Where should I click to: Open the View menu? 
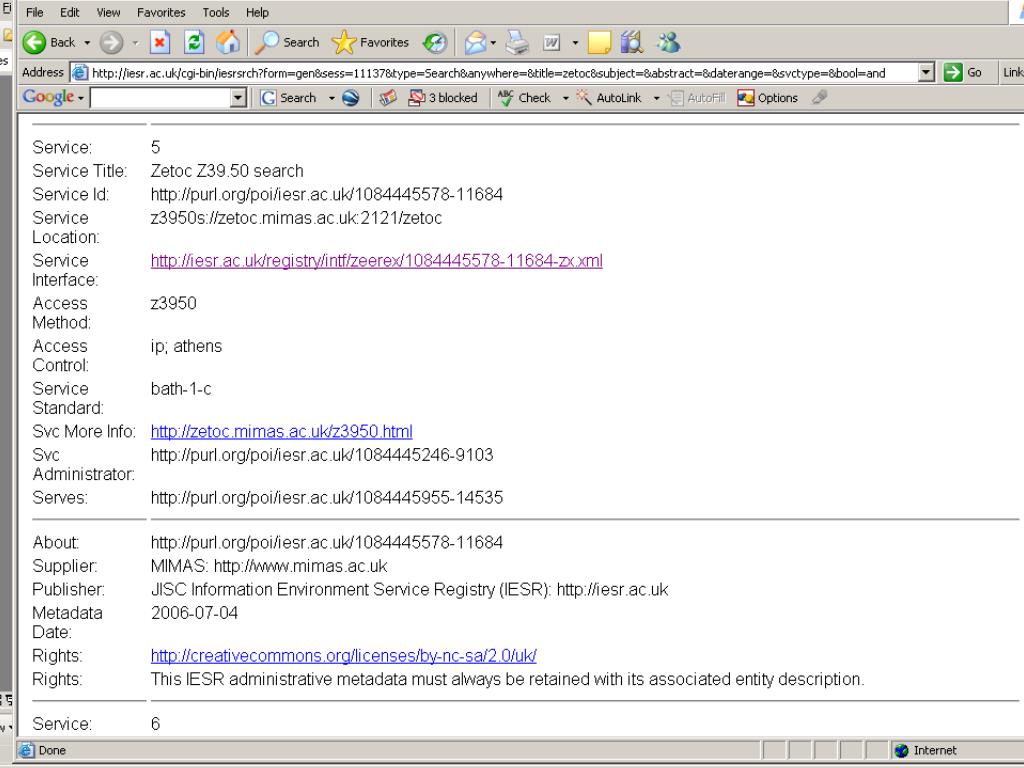pos(108,12)
